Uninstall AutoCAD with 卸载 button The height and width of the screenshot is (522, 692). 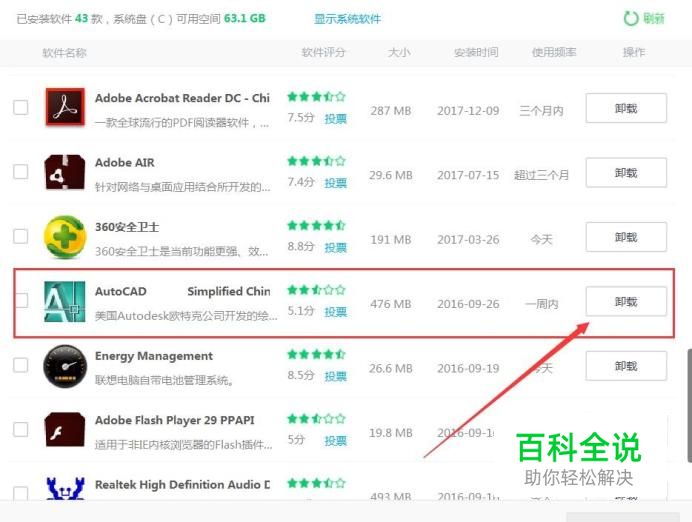click(x=626, y=301)
